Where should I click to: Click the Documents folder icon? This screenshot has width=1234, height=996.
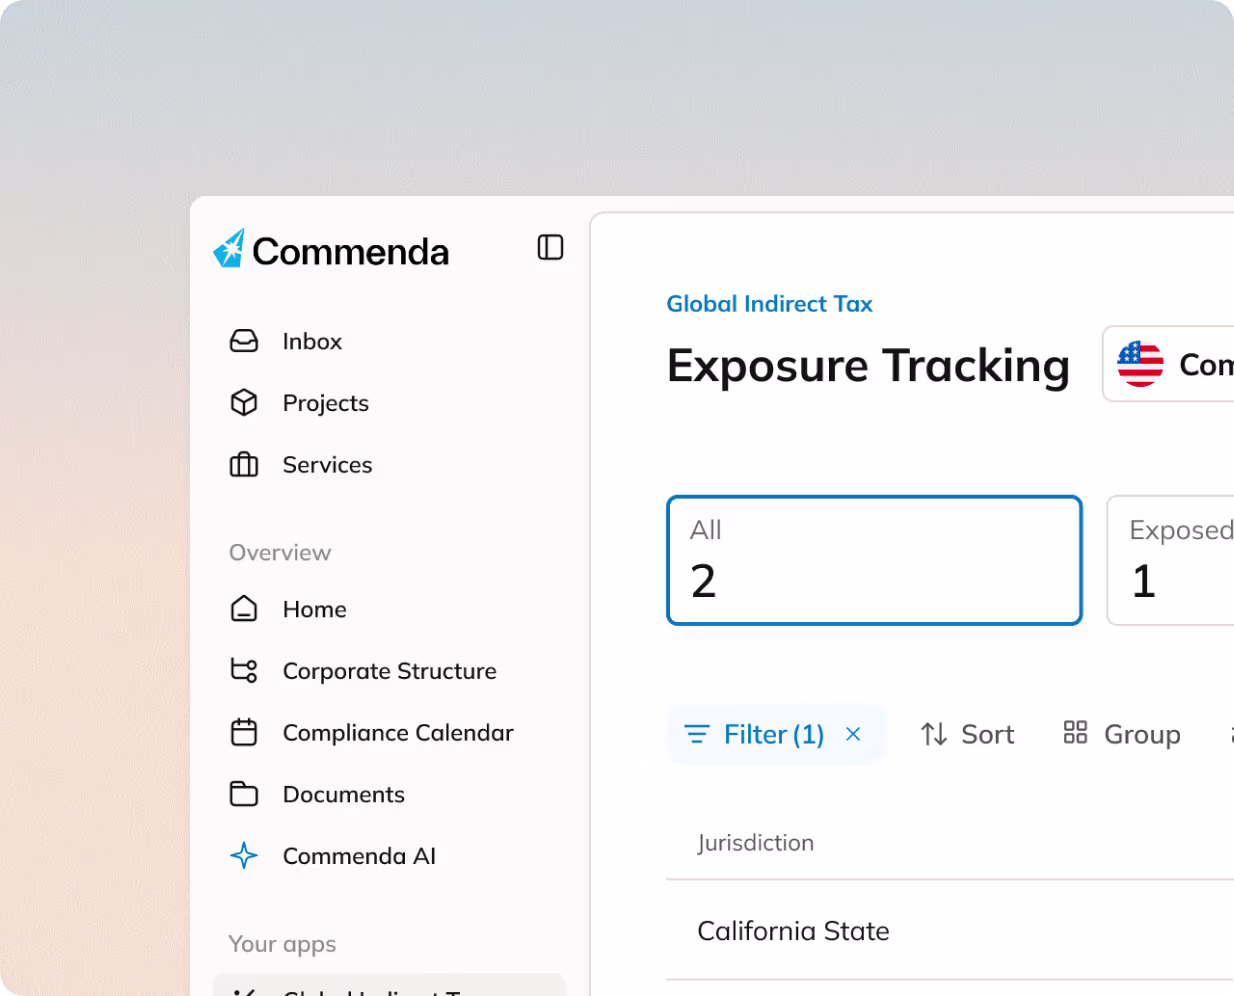tap(244, 794)
